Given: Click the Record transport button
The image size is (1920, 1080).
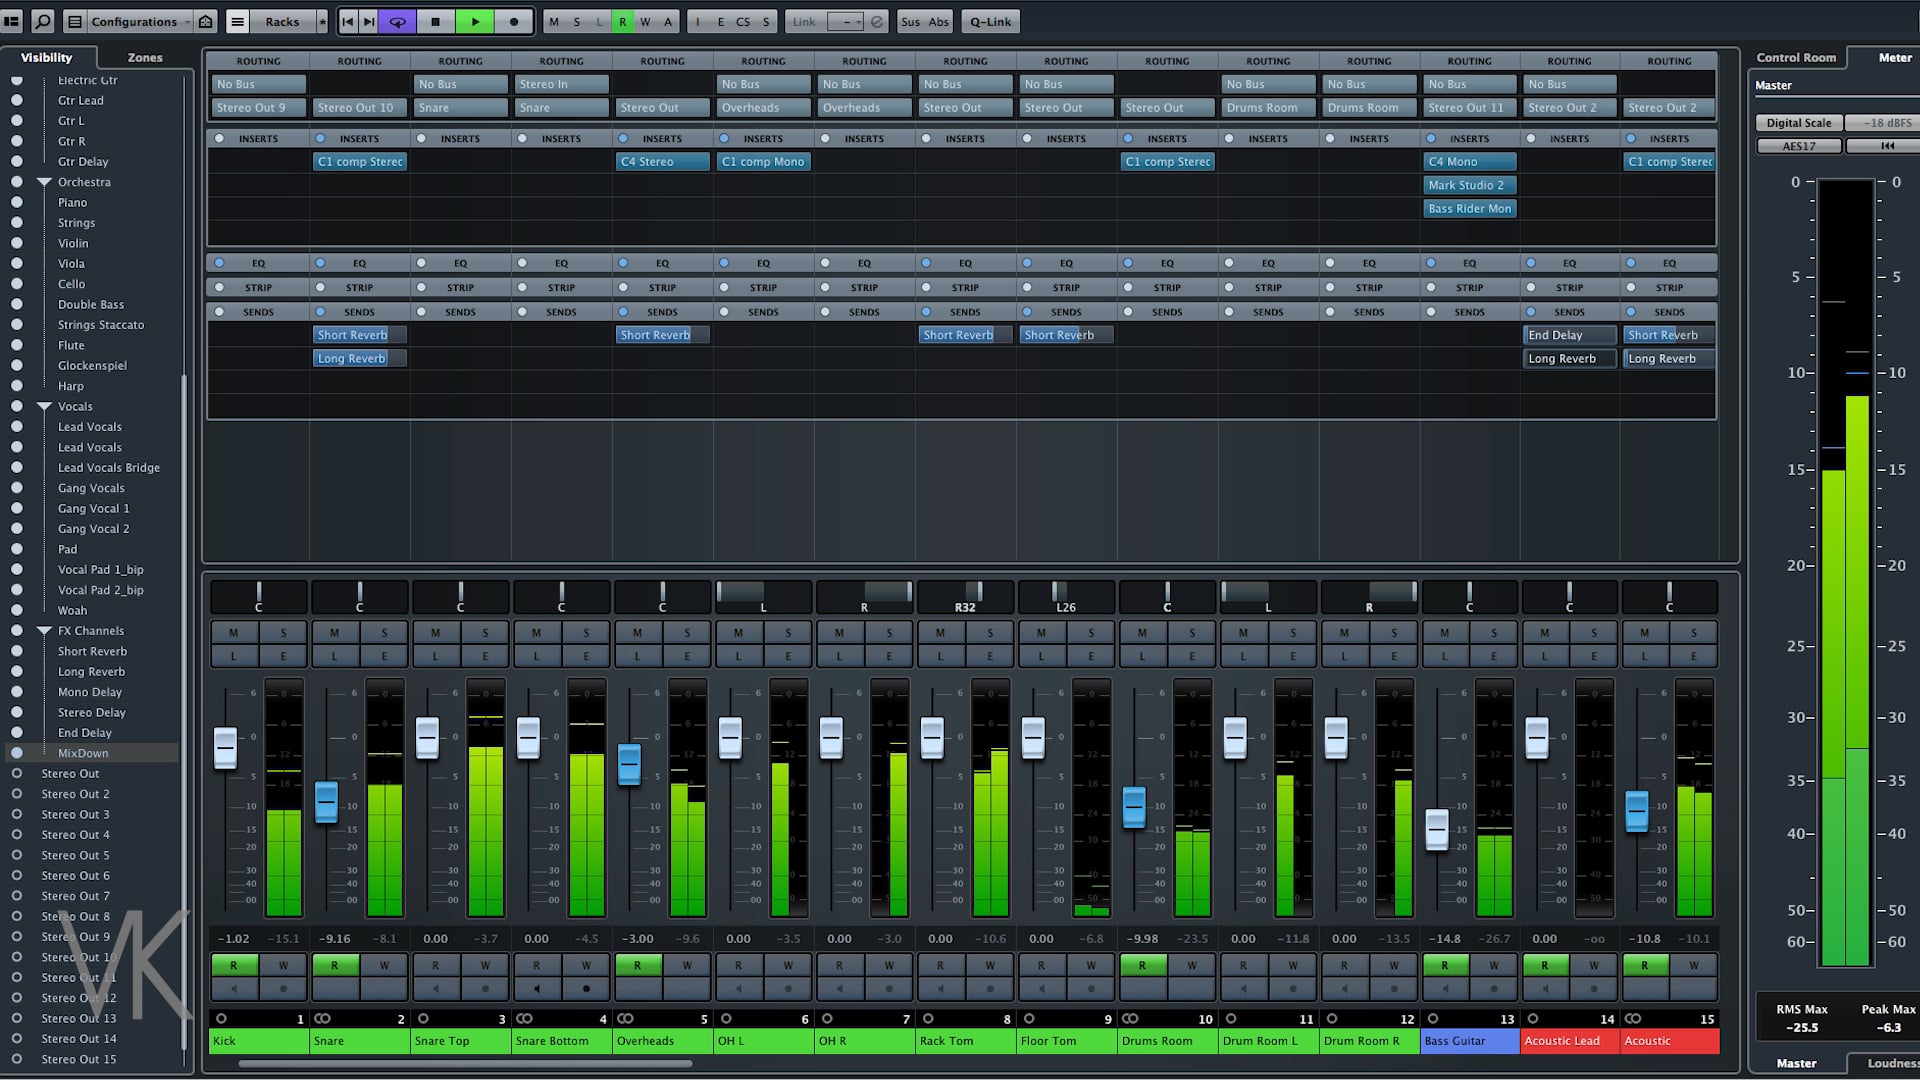Looking at the screenshot, I should point(514,21).
